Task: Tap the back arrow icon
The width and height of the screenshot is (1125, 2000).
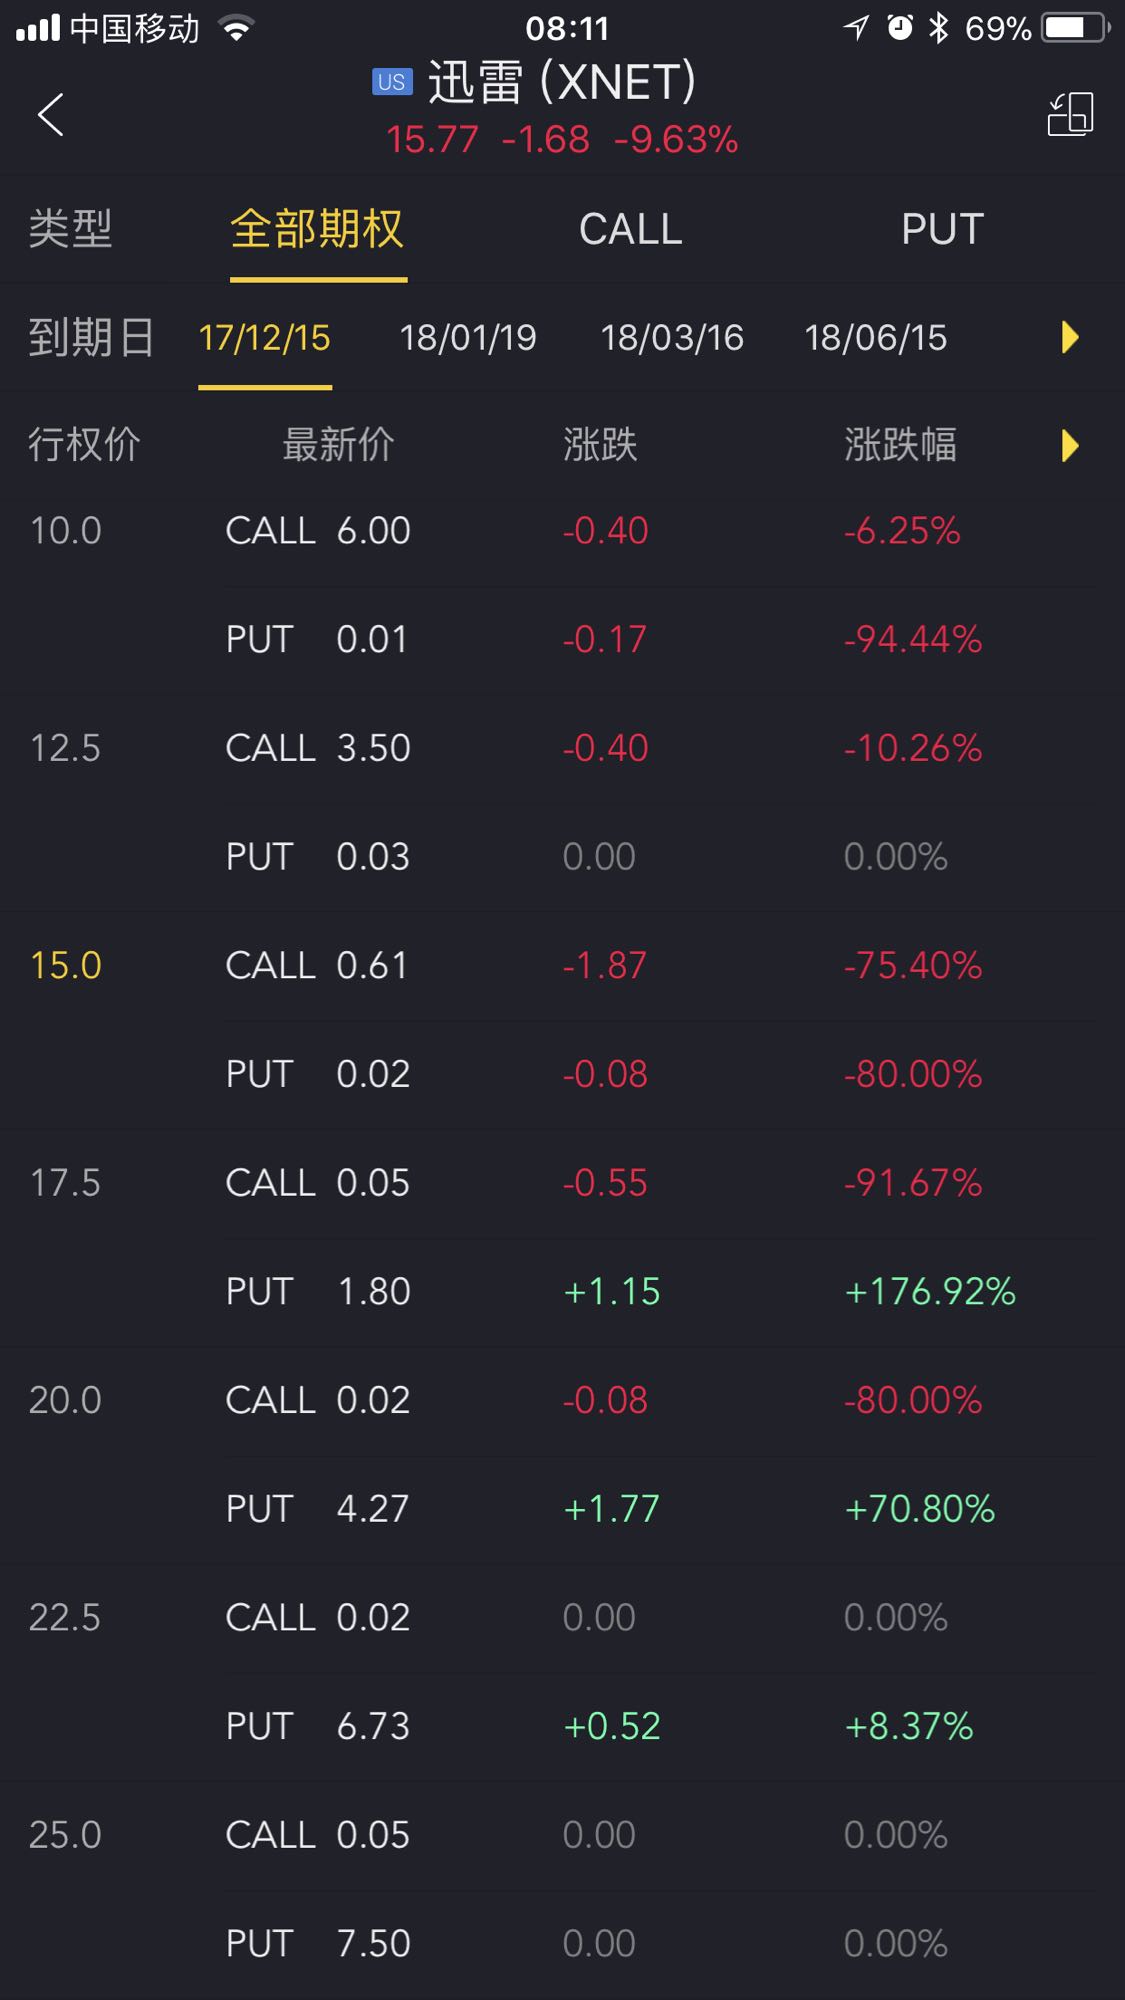Action: point(51,114)
